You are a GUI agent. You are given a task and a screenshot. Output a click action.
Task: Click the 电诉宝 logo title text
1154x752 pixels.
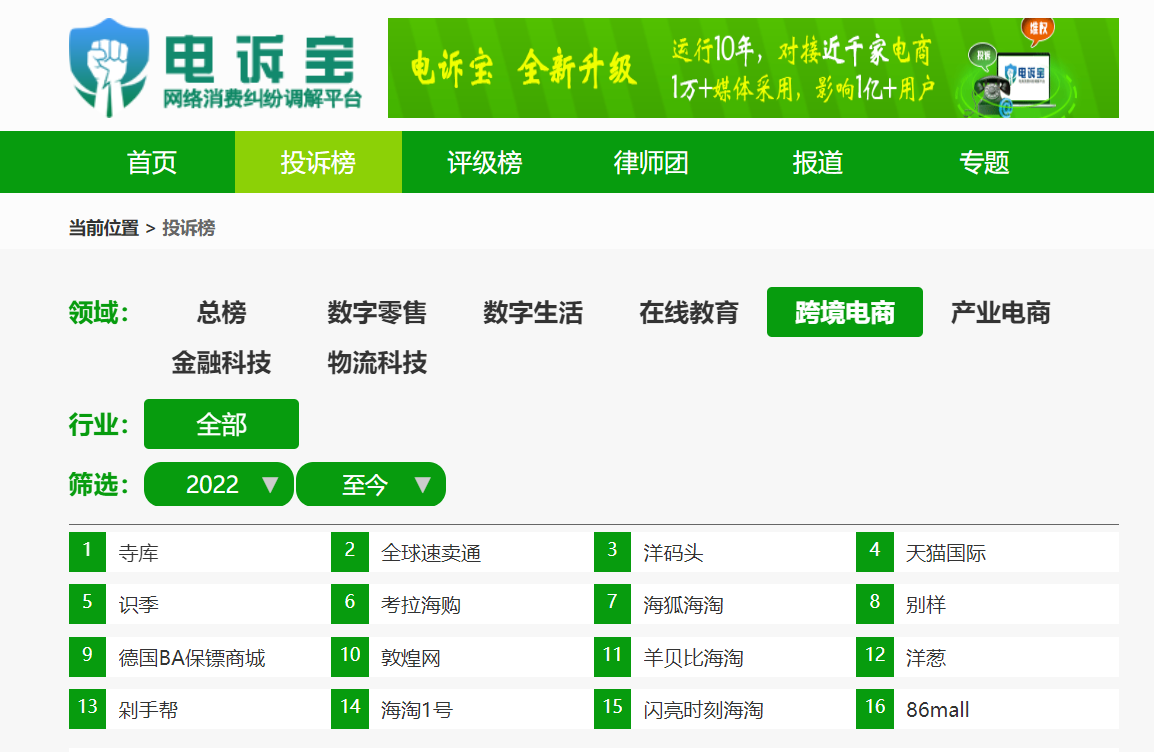260,60
